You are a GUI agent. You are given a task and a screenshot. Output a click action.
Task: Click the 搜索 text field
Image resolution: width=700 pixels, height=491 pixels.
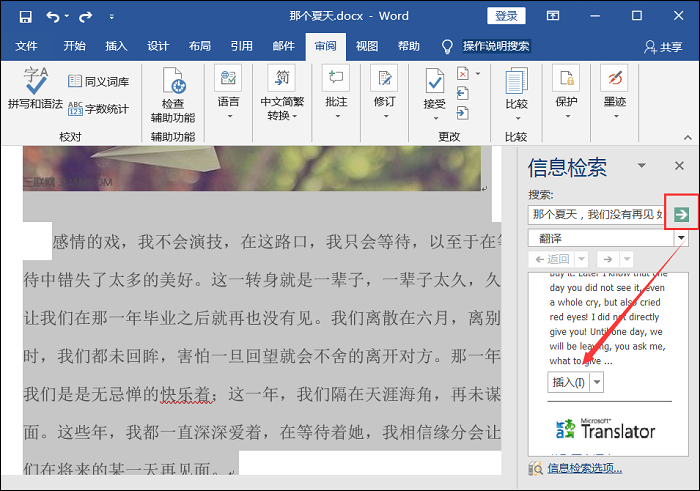[596, 215]
